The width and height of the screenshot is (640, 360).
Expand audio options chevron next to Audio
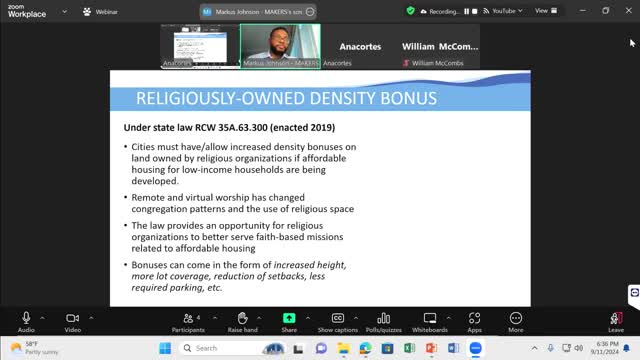click(x=42, y=318)
